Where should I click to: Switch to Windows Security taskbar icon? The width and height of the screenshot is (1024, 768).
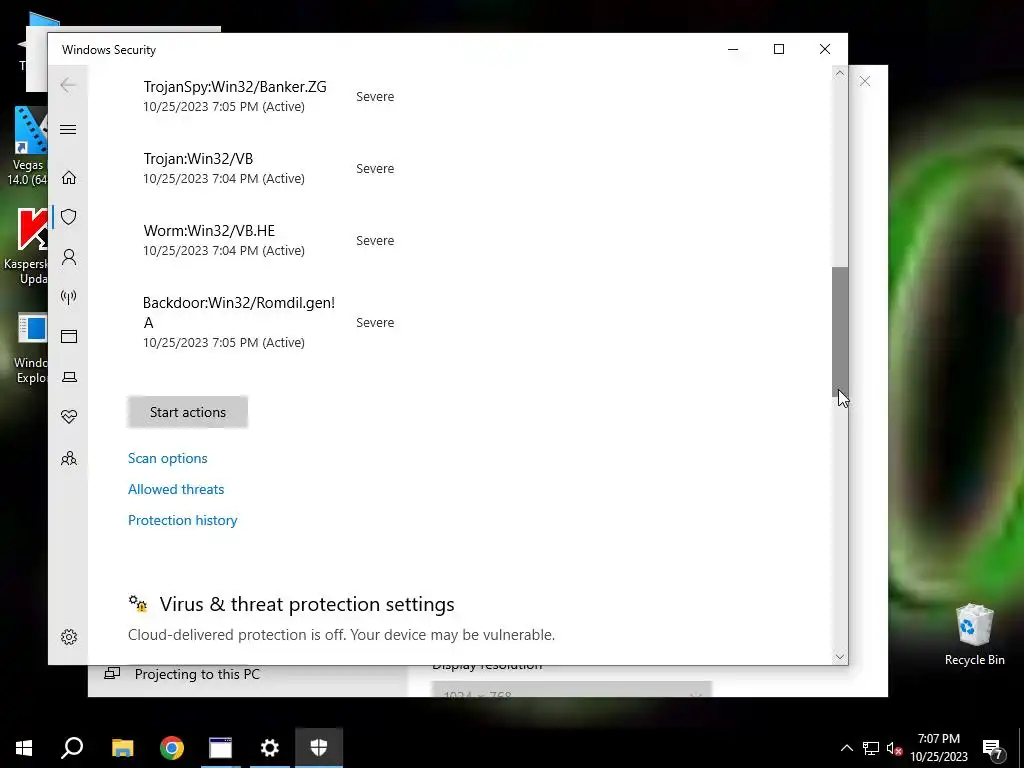coord(319,748)
